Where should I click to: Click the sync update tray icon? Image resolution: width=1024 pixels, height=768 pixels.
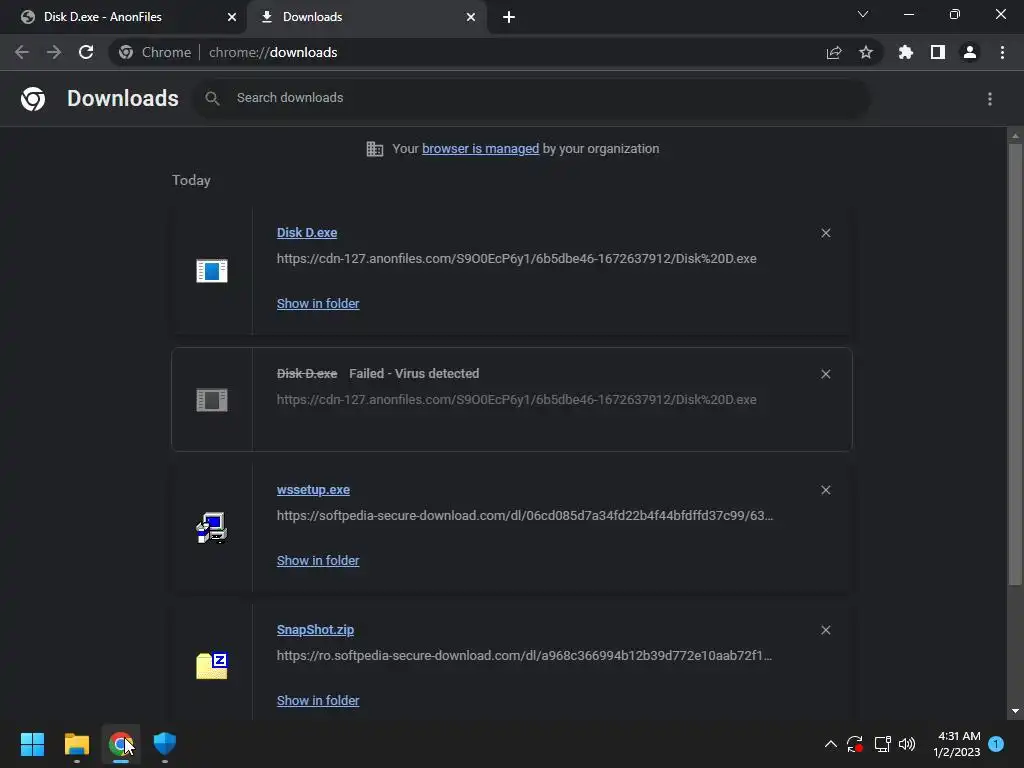pyautogui.click(x=855, y=744)
